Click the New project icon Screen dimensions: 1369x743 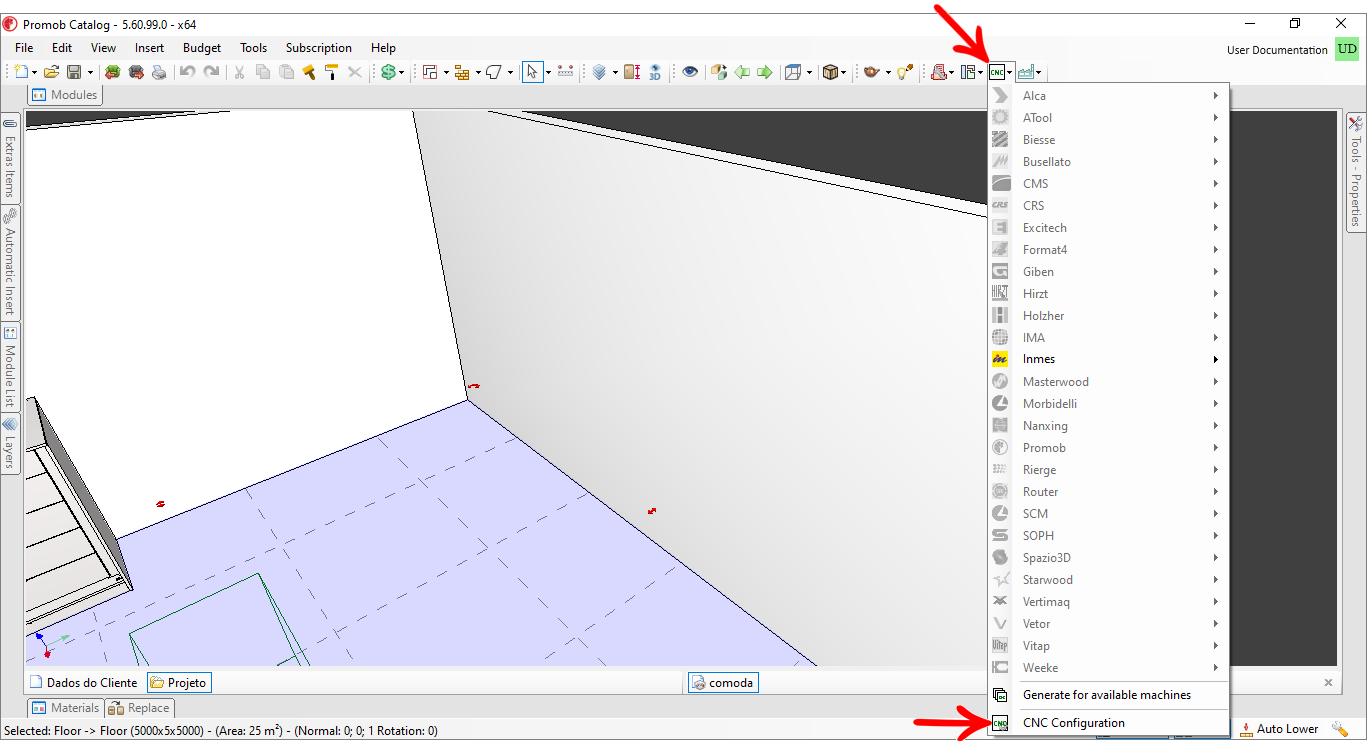[22, 72]
